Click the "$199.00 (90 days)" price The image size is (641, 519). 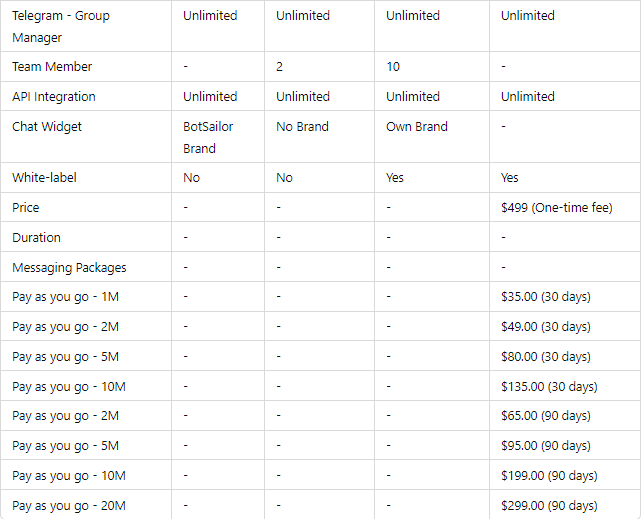[549, 476]
